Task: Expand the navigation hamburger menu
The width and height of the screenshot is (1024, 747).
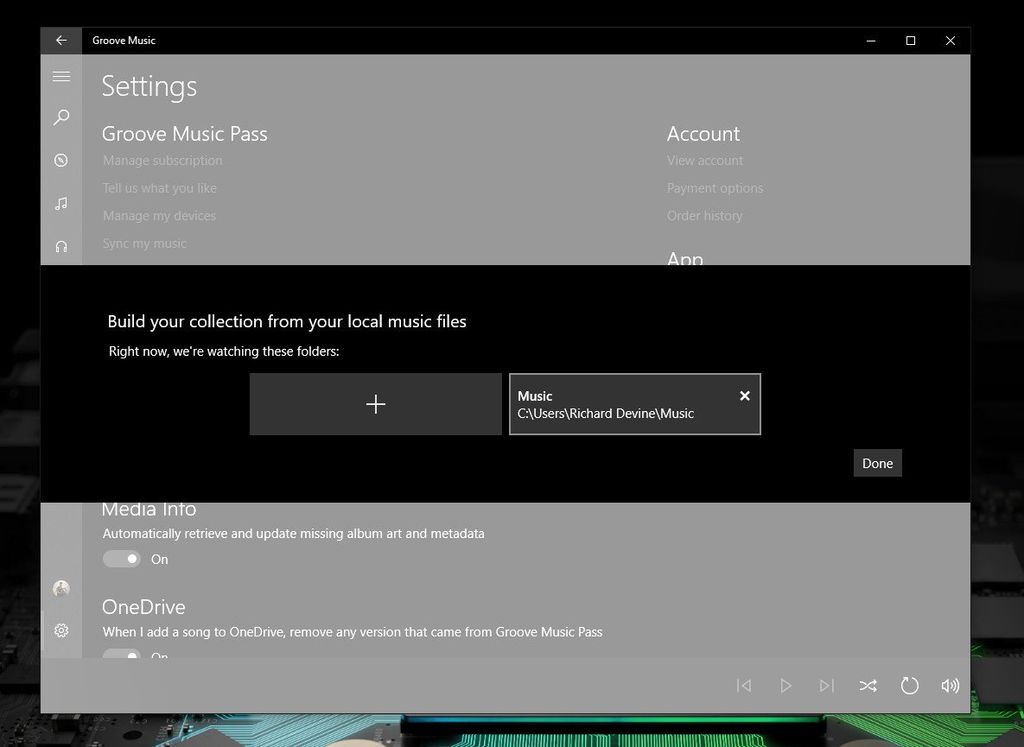Action: [61, 76]
